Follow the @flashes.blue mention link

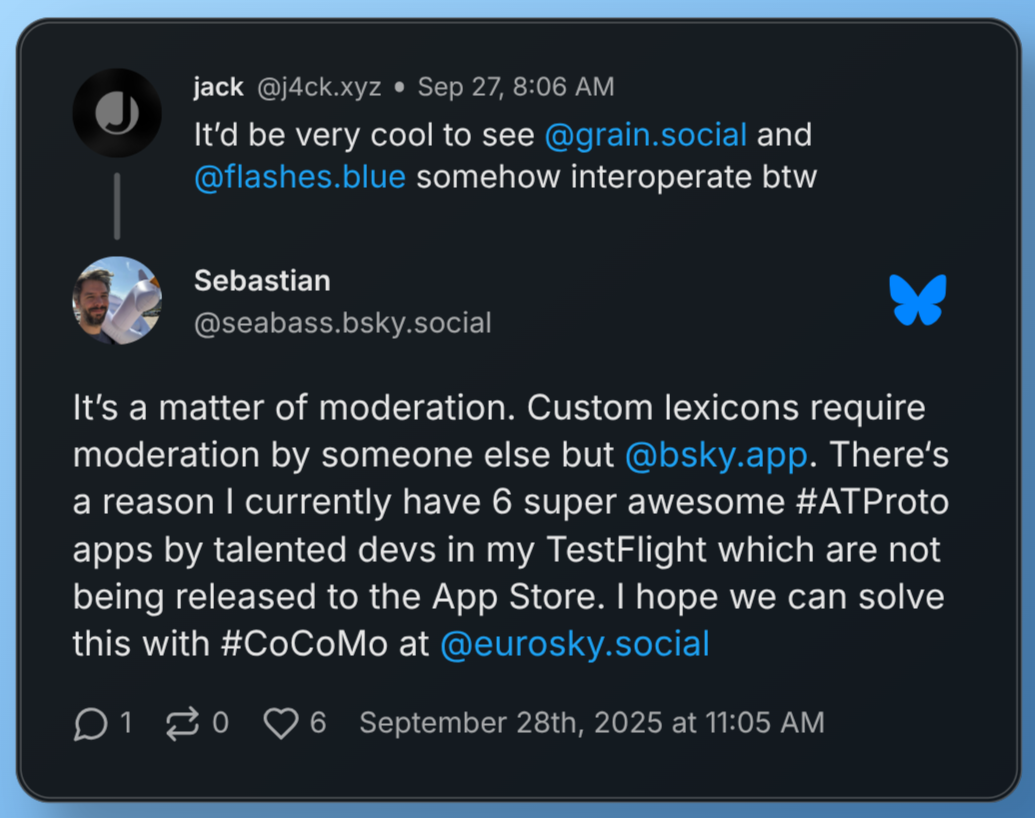tap(299, 177)
